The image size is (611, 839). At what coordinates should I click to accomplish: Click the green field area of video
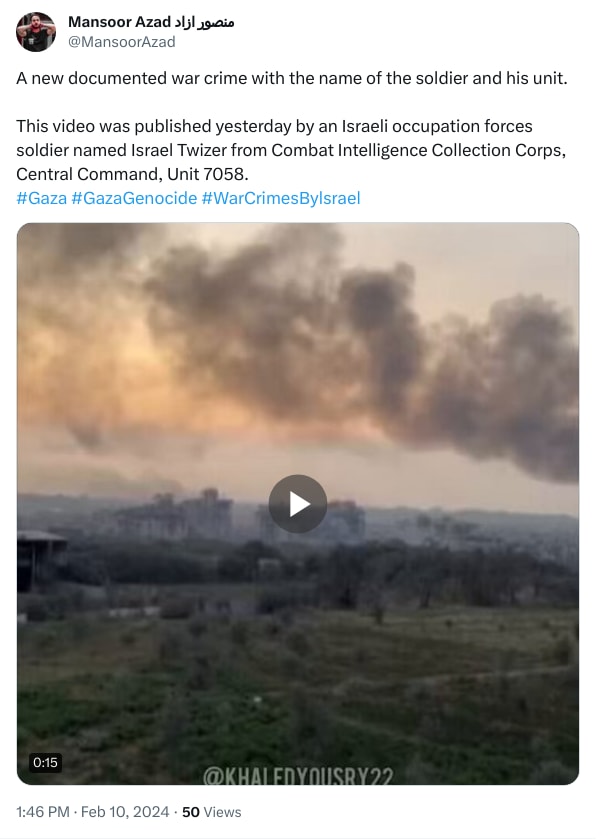click(x=297, y=690)
